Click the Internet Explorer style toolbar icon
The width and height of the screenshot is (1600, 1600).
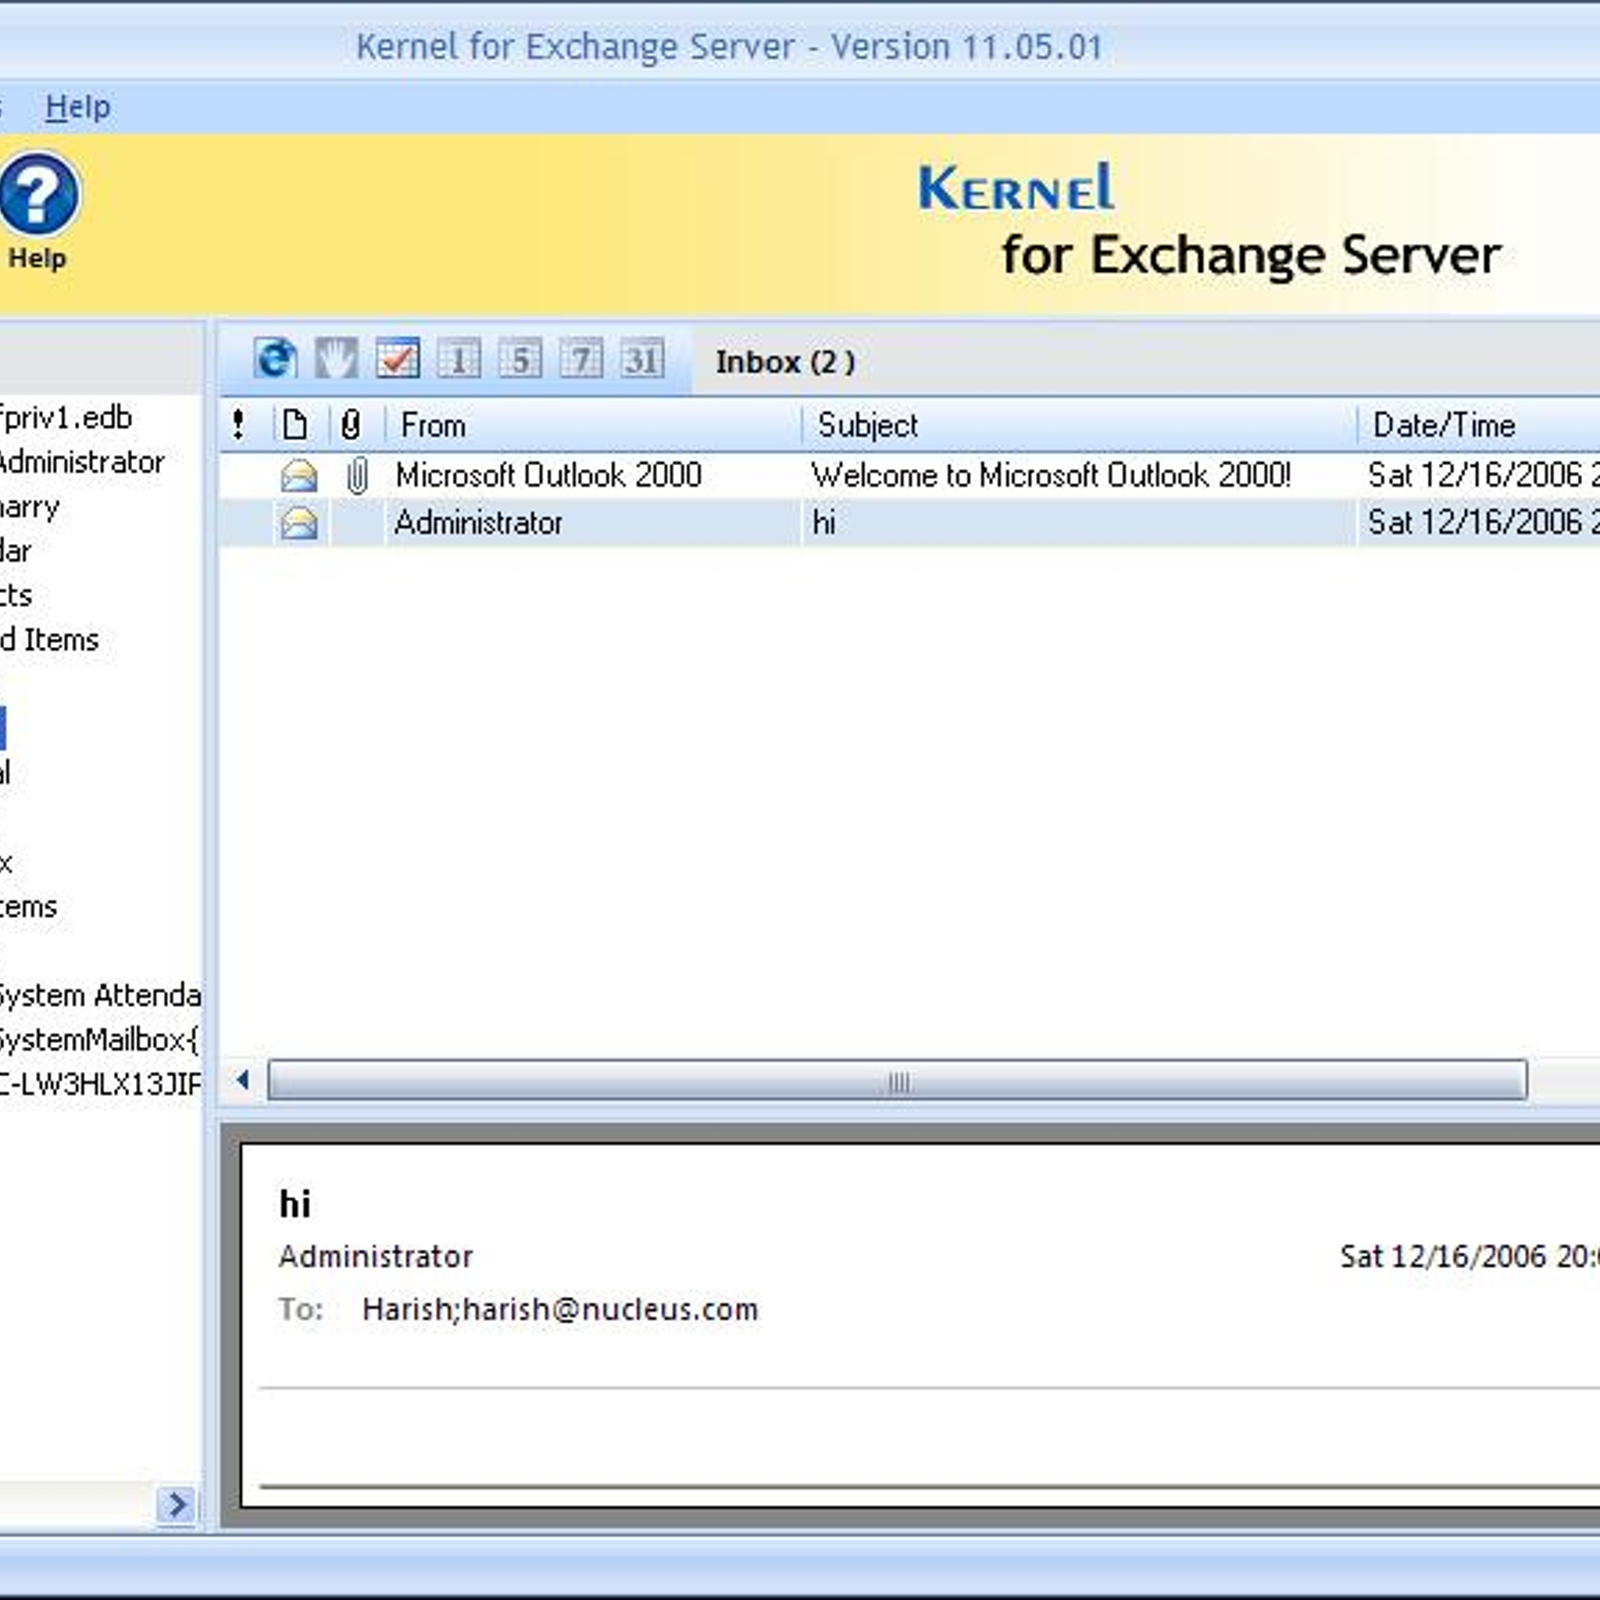click(x=275, y=358)
